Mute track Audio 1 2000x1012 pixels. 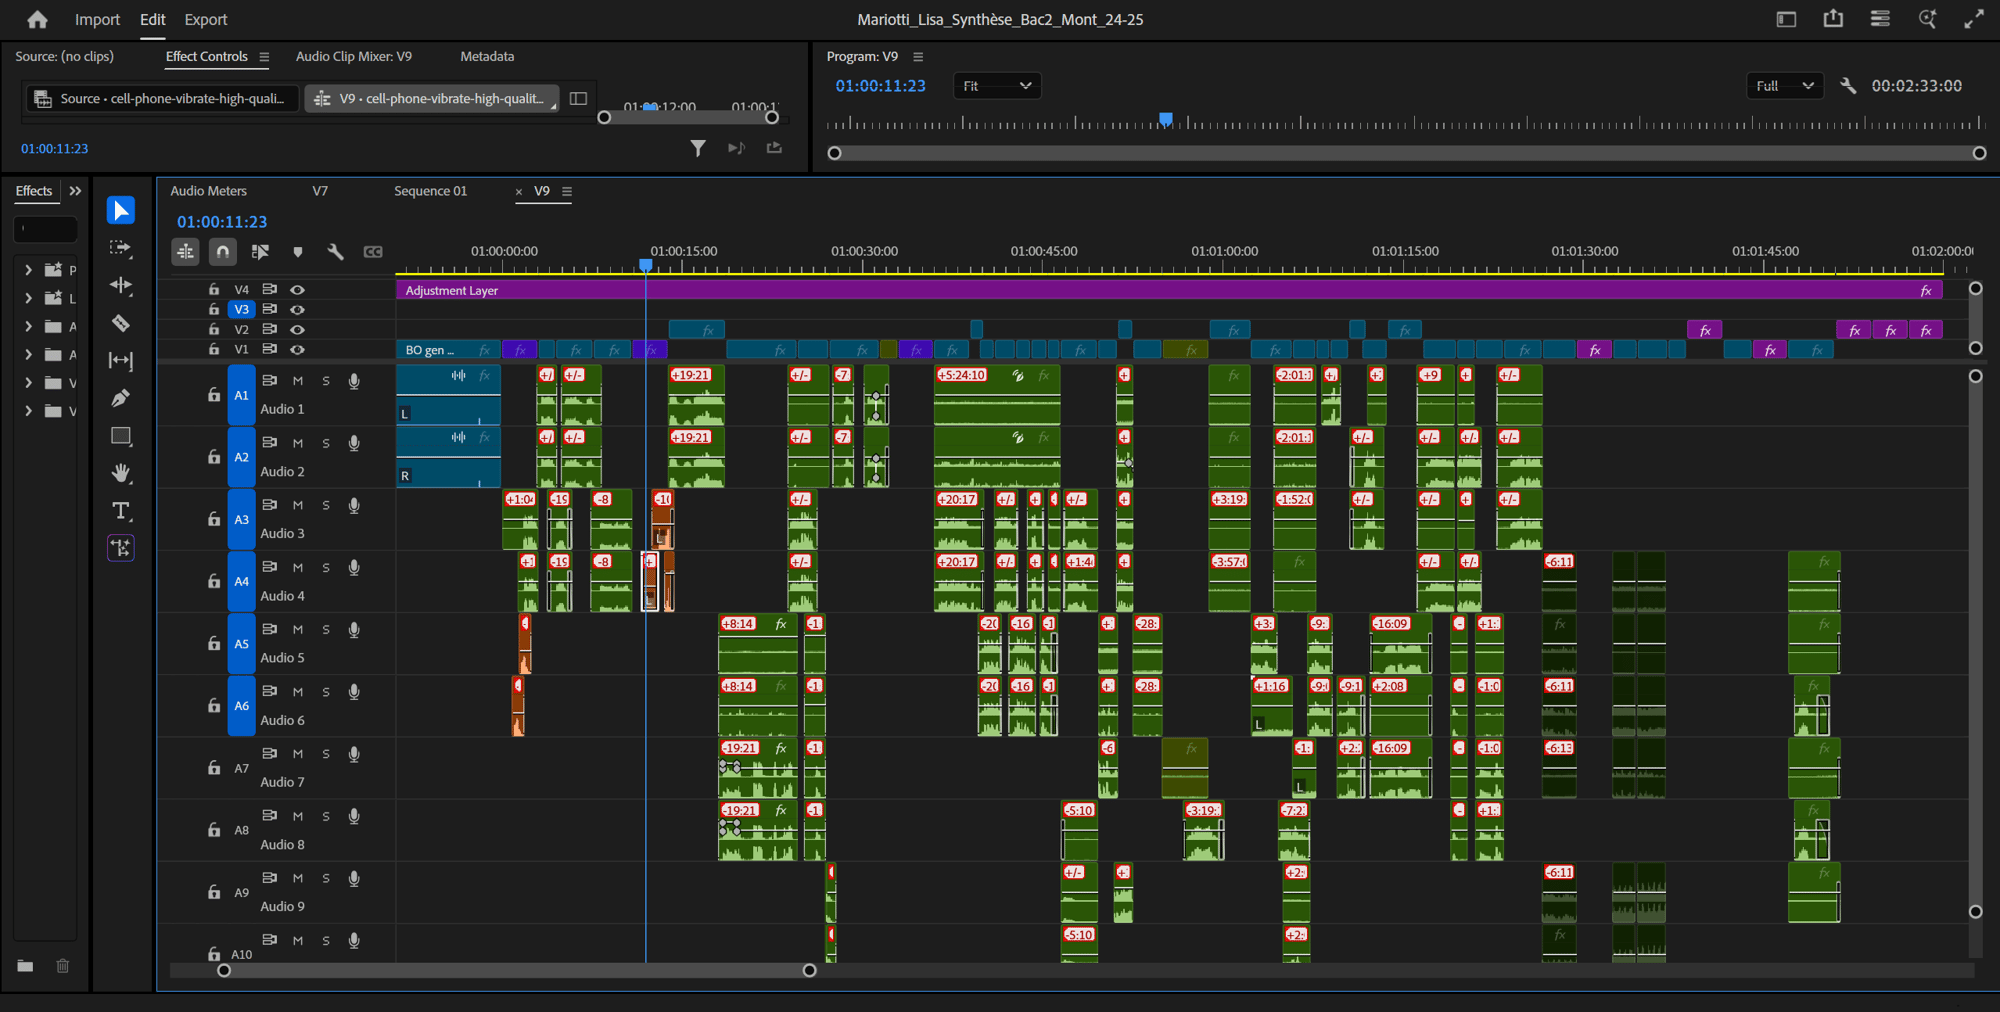pos(298,381)
